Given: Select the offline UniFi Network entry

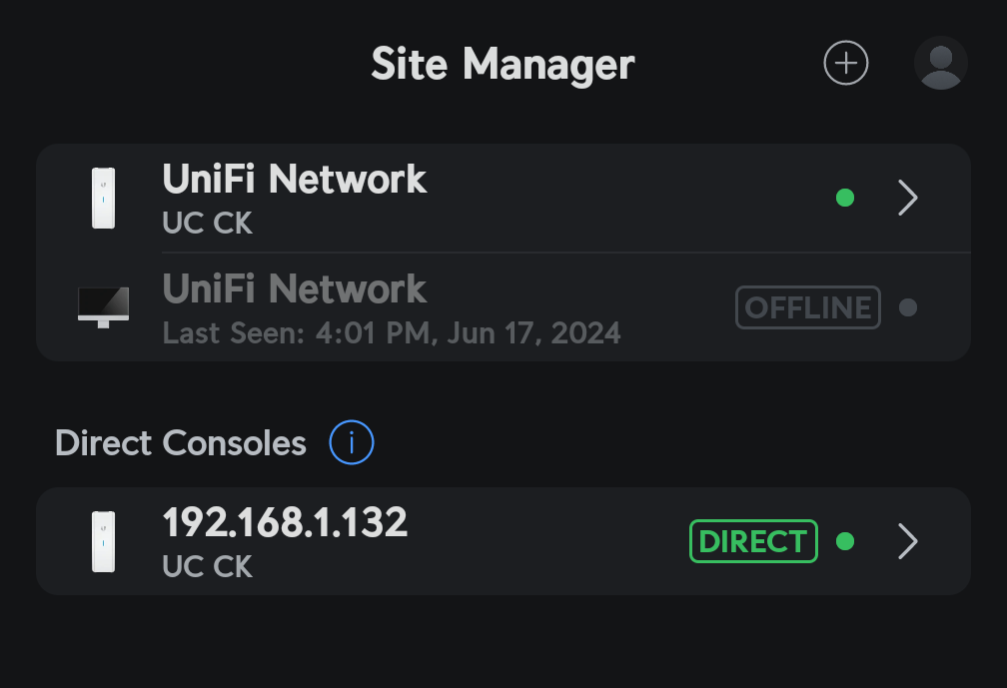Looking at the screenshot, I should point(504,307).
